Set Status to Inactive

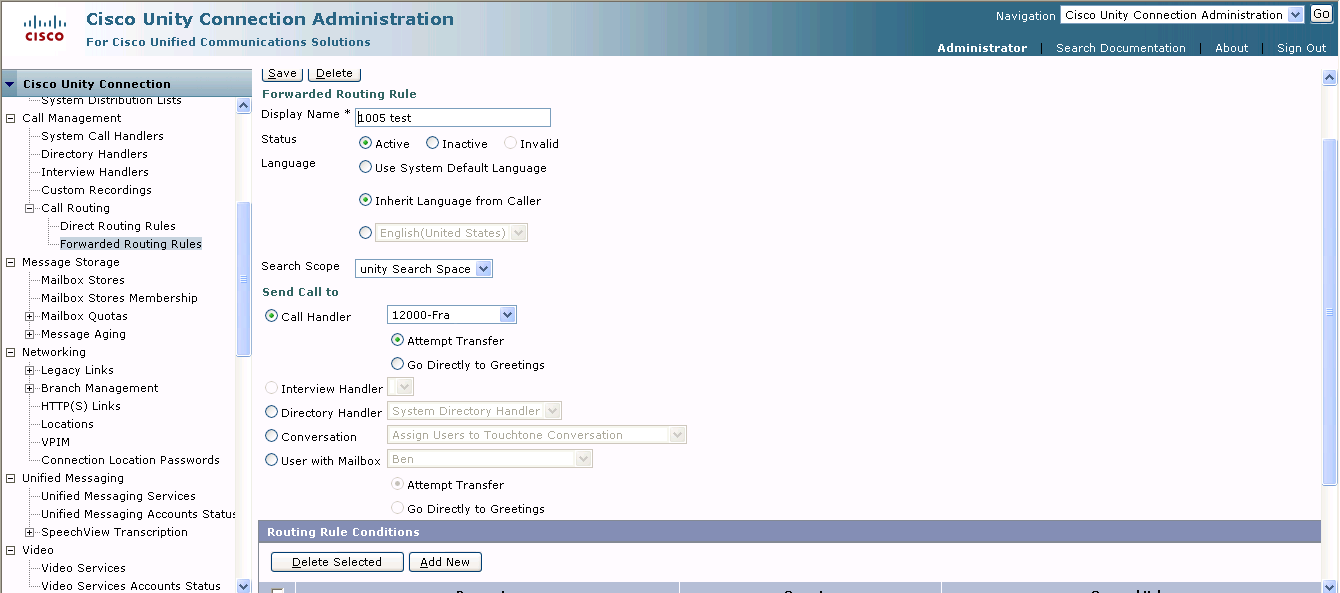pyautogui.click(x=432, y=143)
